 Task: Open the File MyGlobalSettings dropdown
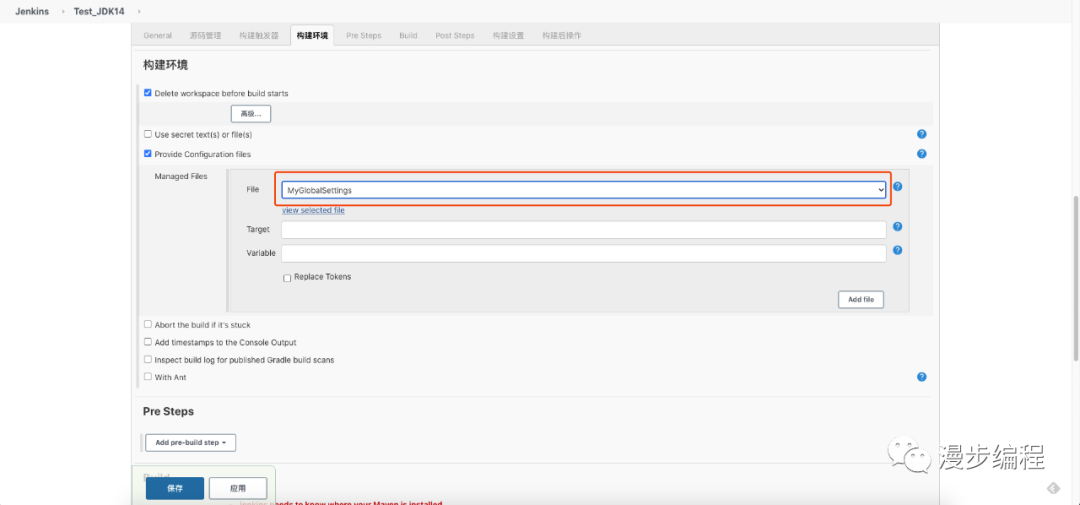tap(583, 189)
